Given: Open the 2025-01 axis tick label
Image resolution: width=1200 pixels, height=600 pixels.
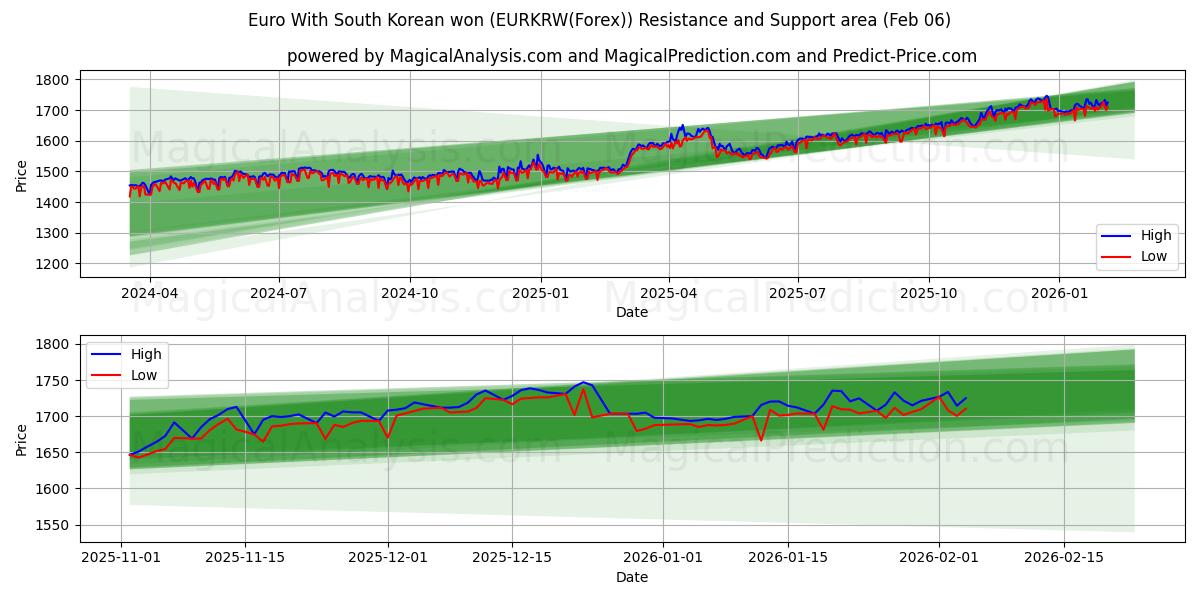Looking at the screenshot, I should tap(538, 293).
